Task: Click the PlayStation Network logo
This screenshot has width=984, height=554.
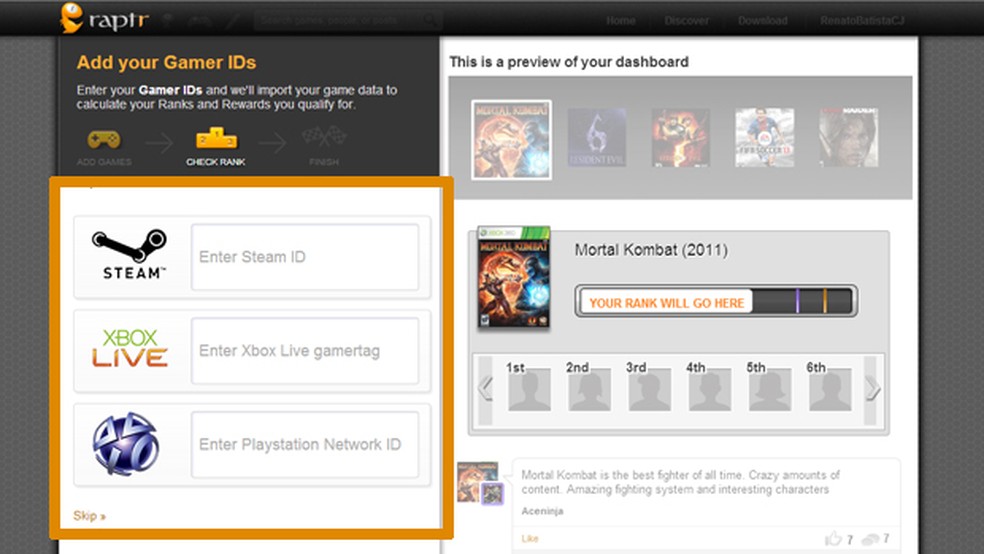Action: [126, 444]
